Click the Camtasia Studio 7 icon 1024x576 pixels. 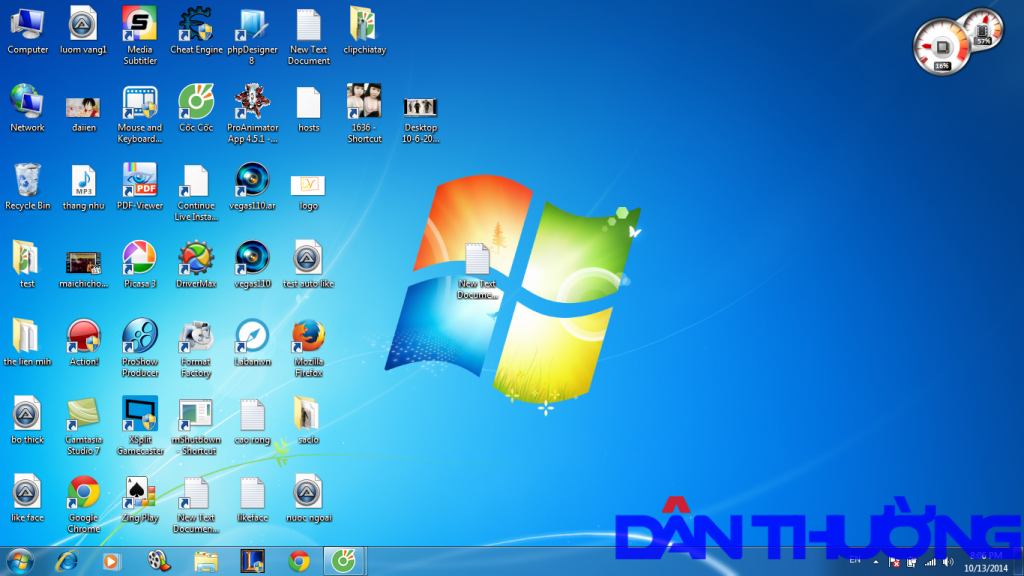83,414
